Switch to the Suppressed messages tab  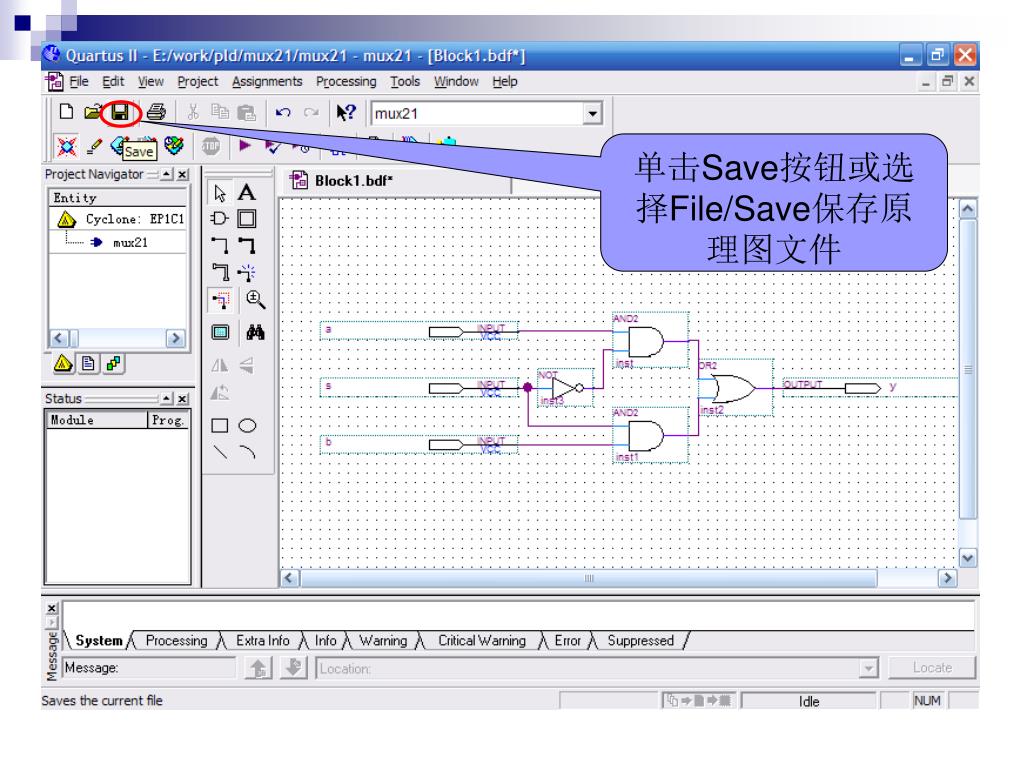point(640,641)
